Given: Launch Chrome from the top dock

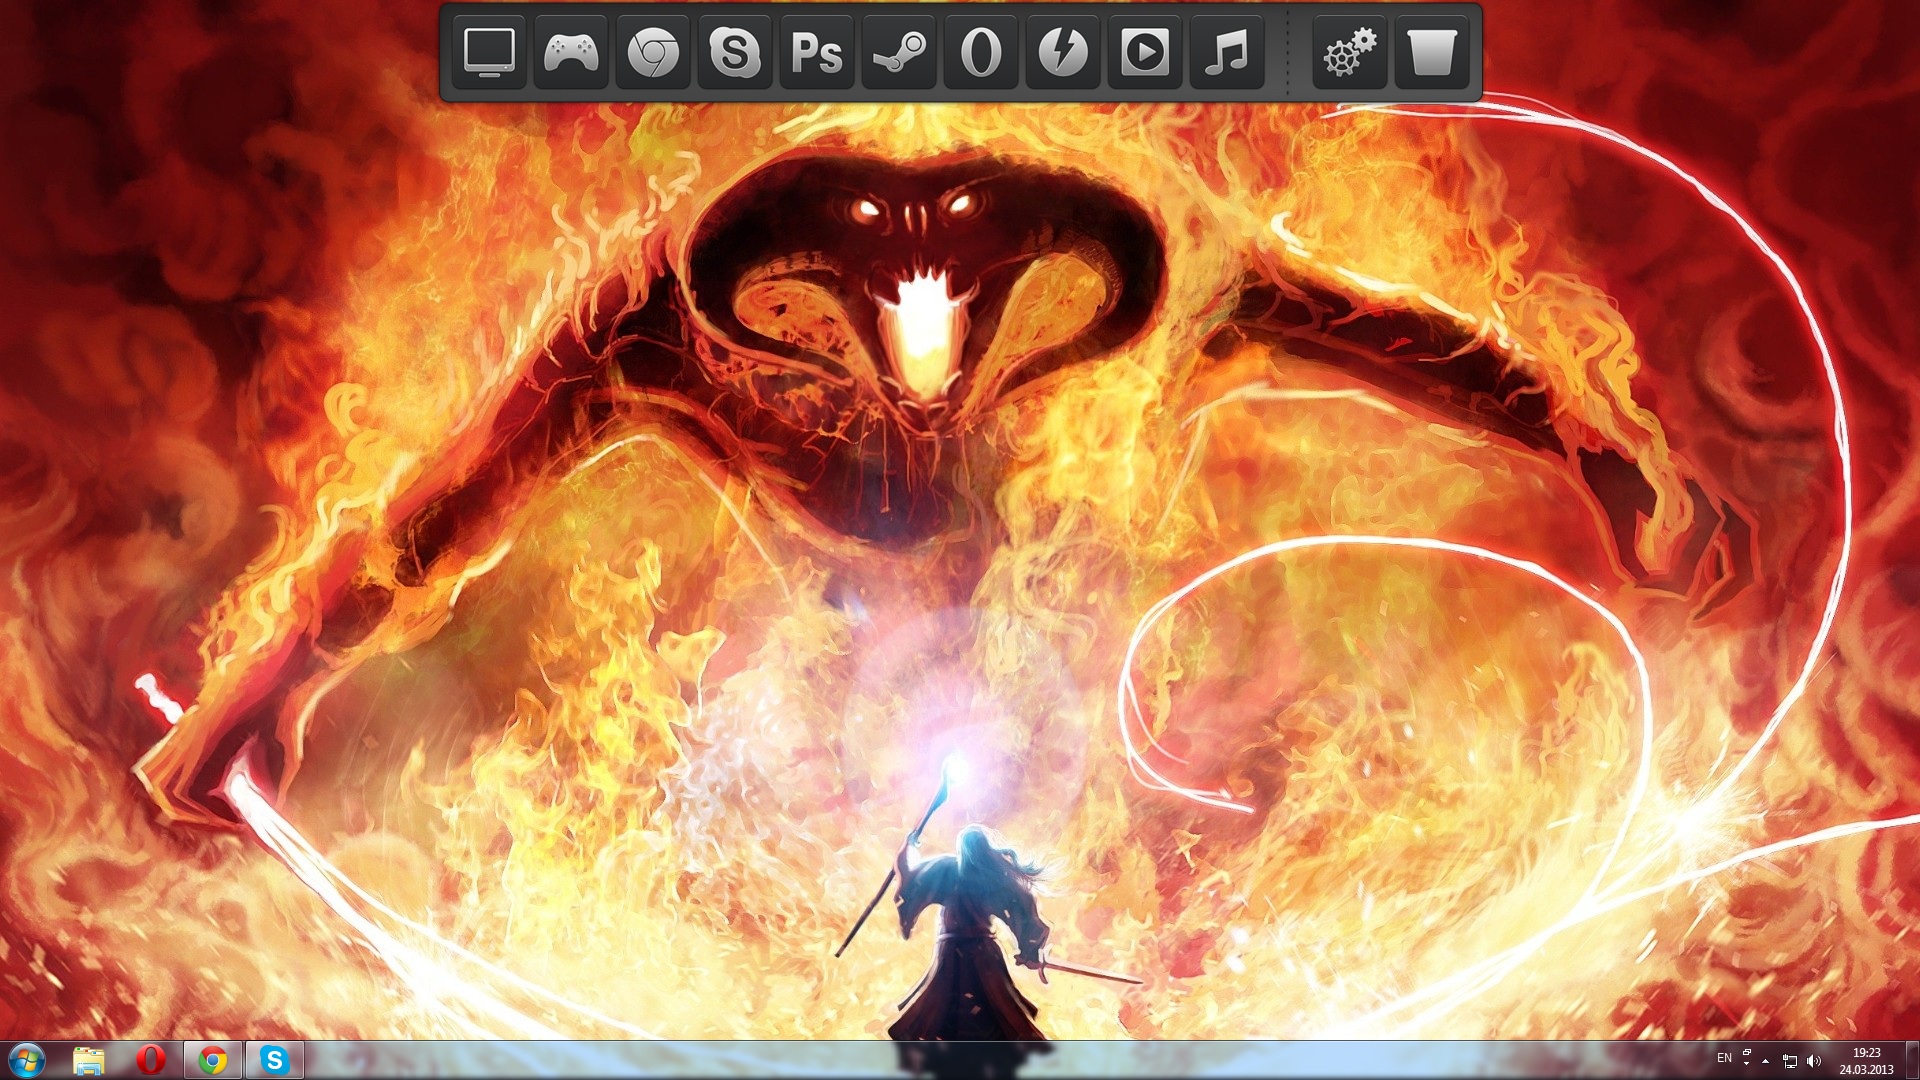Looking at the screenshot, I should coord(653,52).
